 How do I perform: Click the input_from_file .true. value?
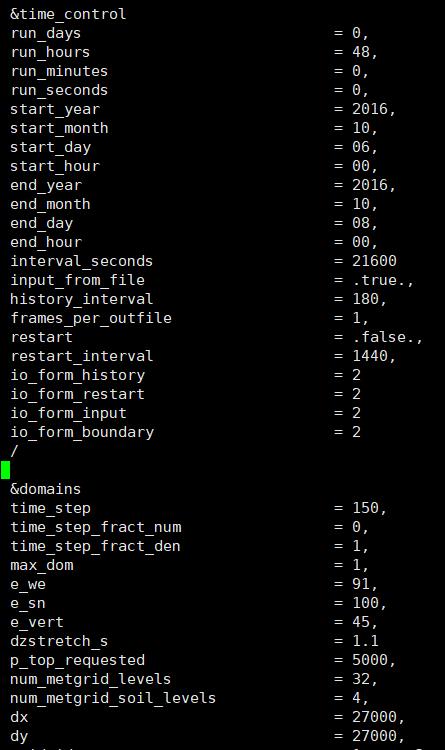pyautogui.click(x=383, y=280)
